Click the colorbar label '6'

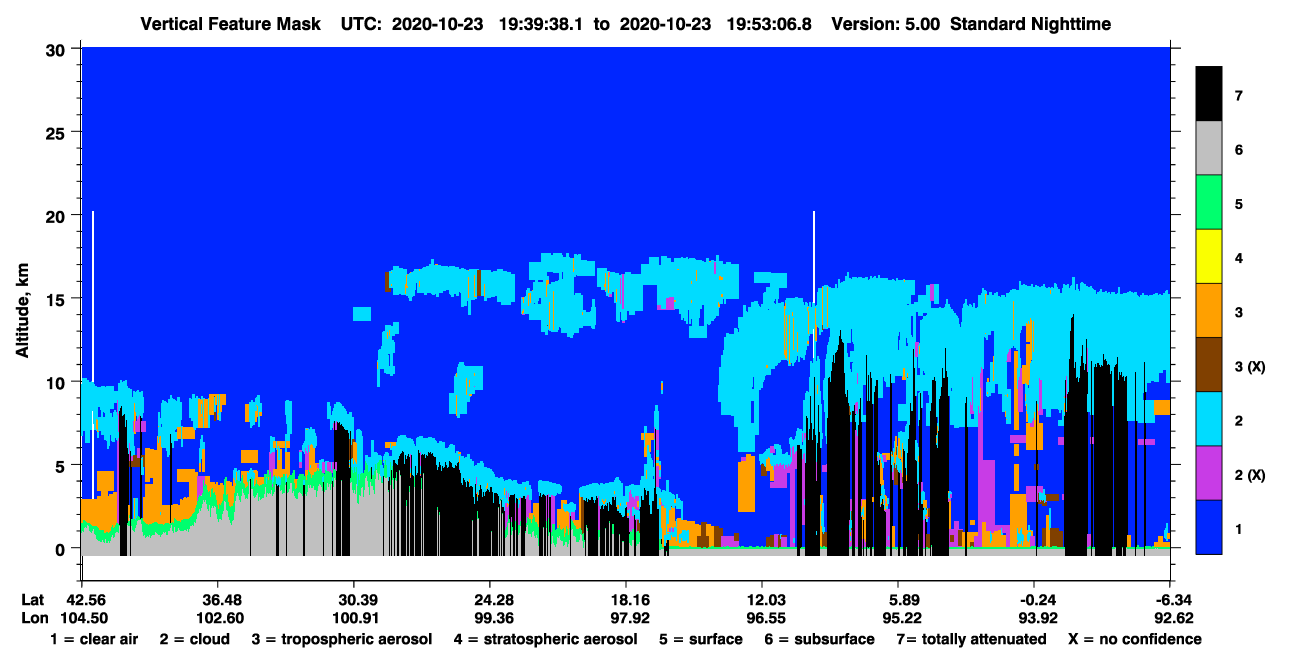[x=1239, y=150]
